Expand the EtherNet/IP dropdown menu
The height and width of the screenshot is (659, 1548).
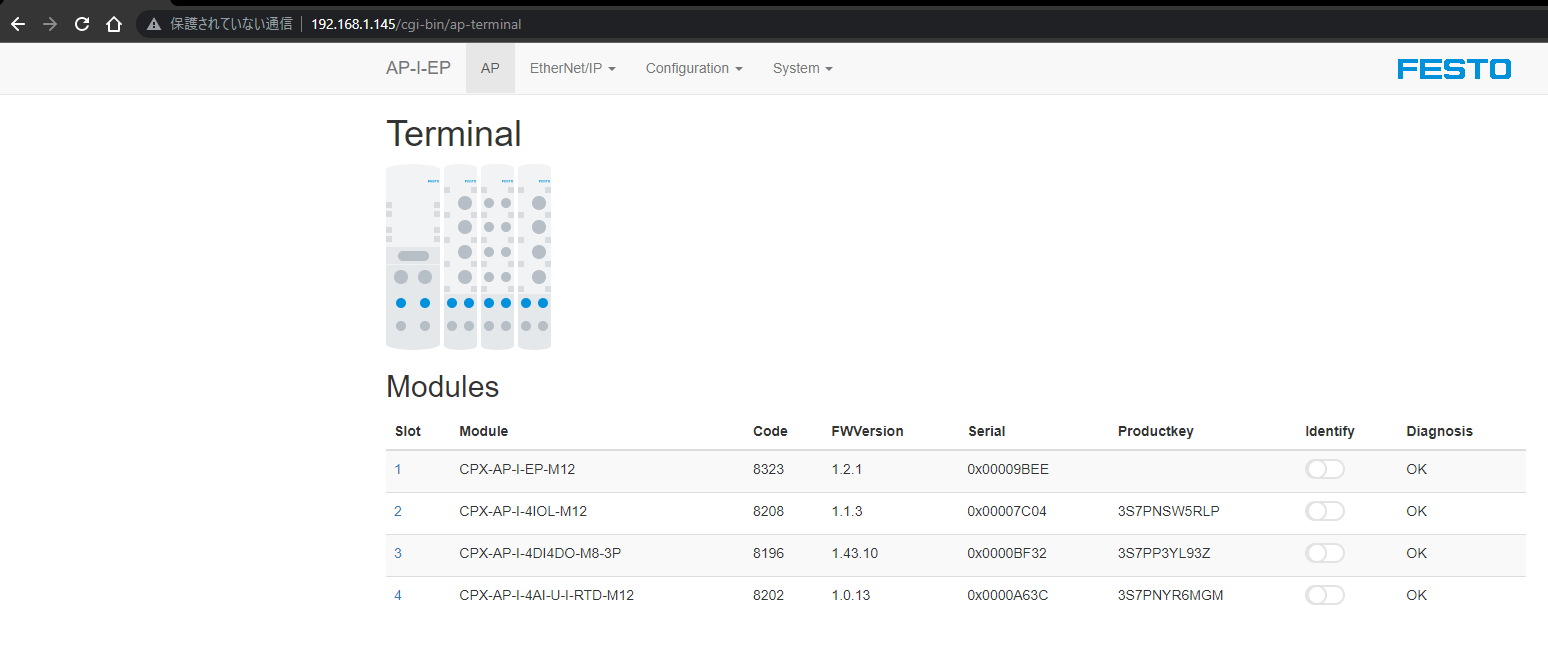pos(572,68)
